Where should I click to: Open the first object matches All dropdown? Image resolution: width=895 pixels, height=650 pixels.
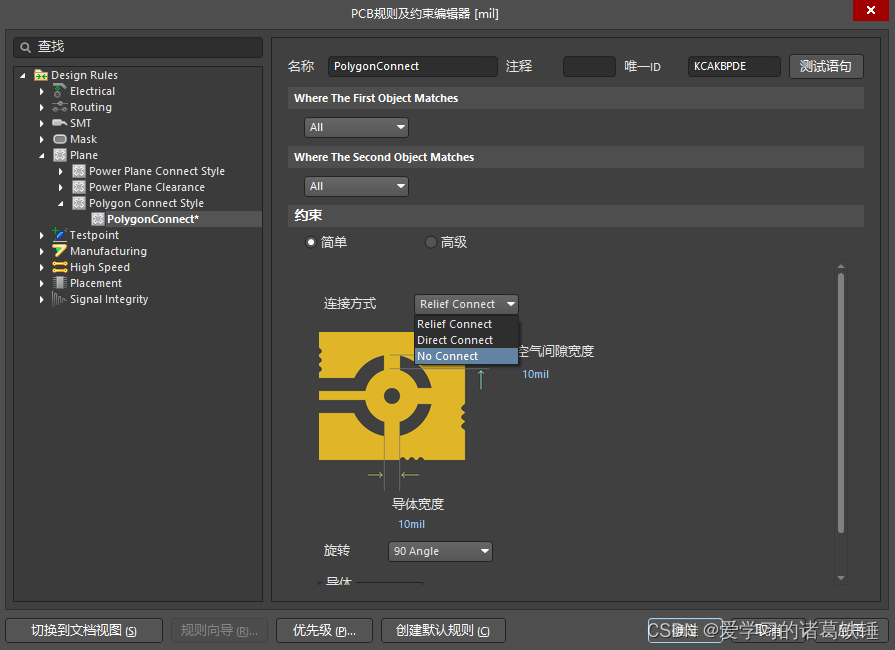click(x=356, y=127)
